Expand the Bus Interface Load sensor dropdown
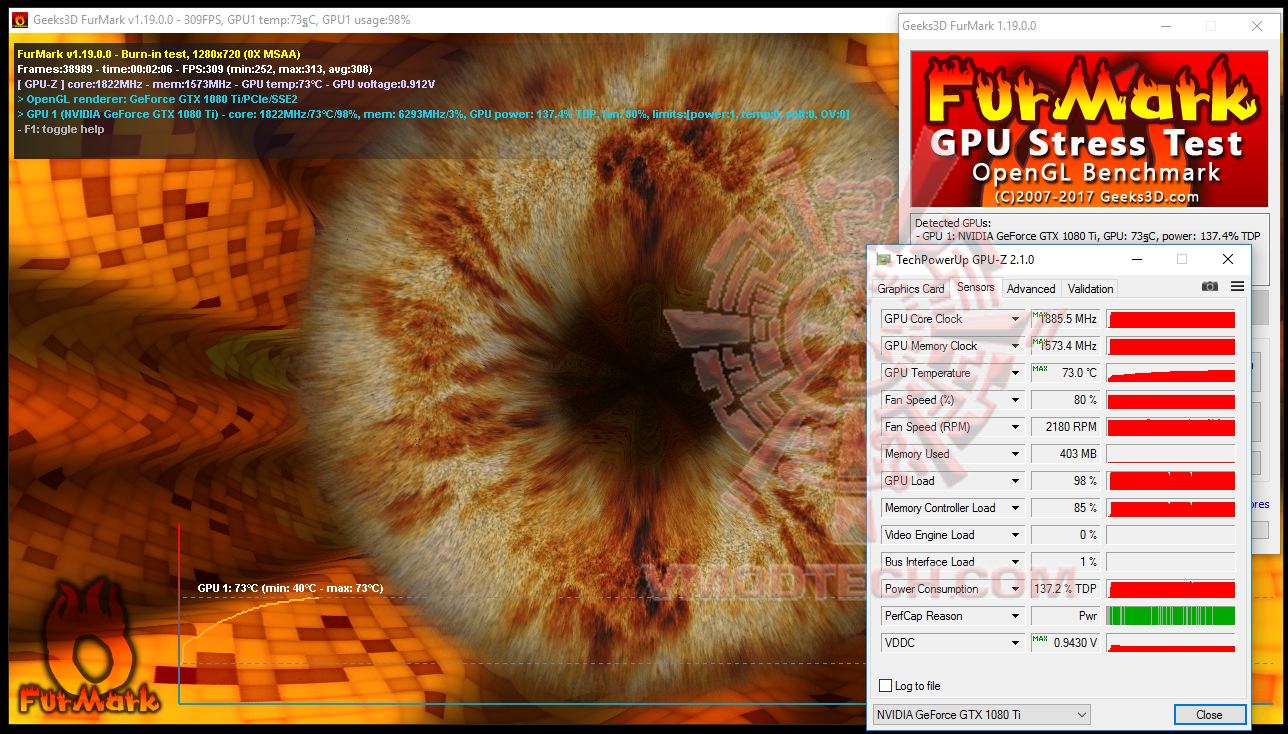 1015,562
